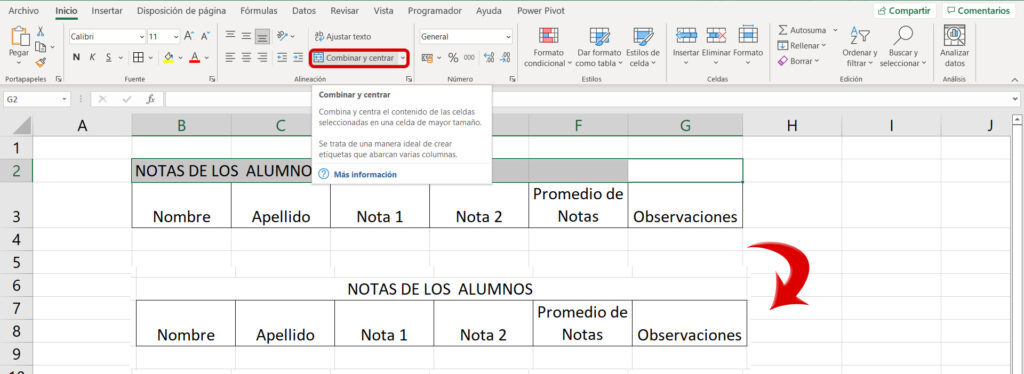
Task: Switch to the Insertar tab
Action: (106, 10)
